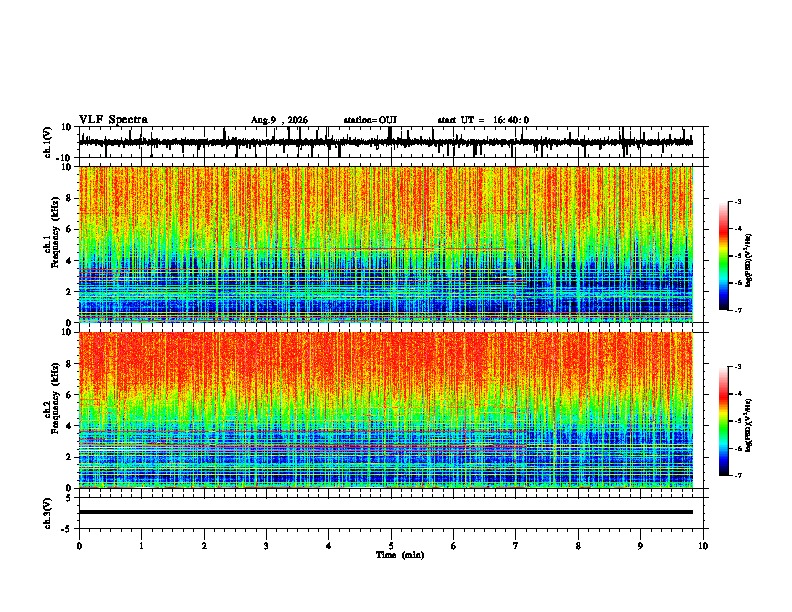792x612 pixels.
Task: Click the "ch.1 Frequency (kHz)" axis label
Action: 51,233
